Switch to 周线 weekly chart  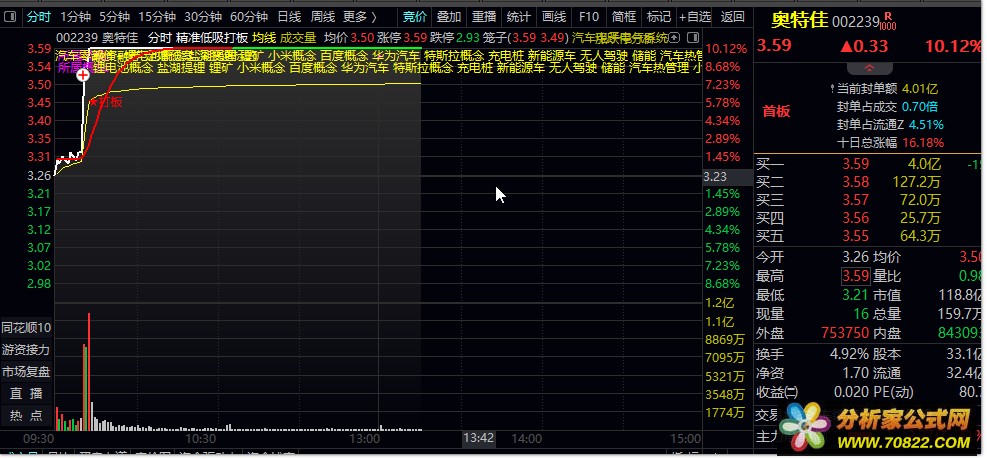tap(323, 16)
